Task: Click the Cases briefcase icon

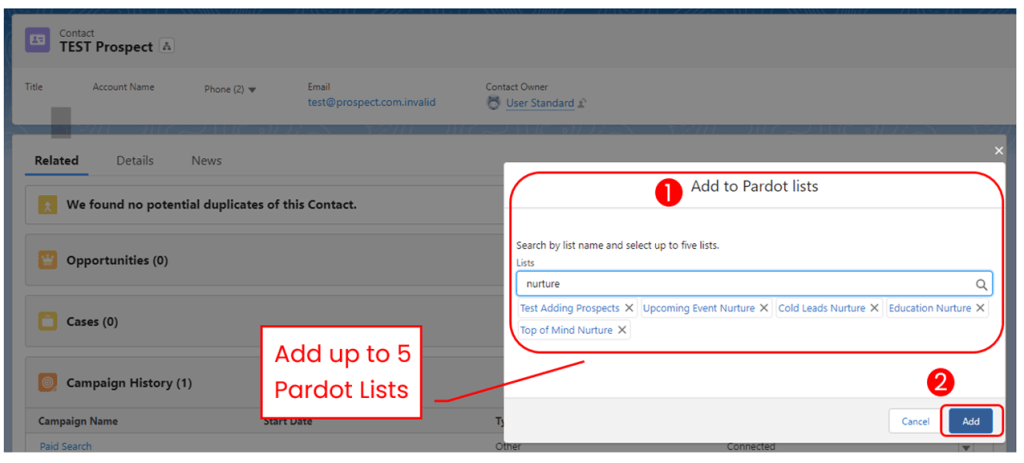Action: click(48, 321)
